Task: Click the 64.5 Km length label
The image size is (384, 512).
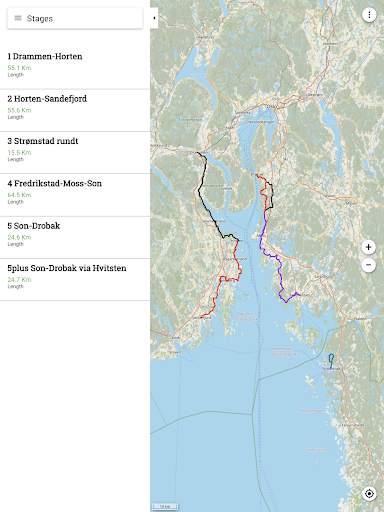Action: coord(19,195)
